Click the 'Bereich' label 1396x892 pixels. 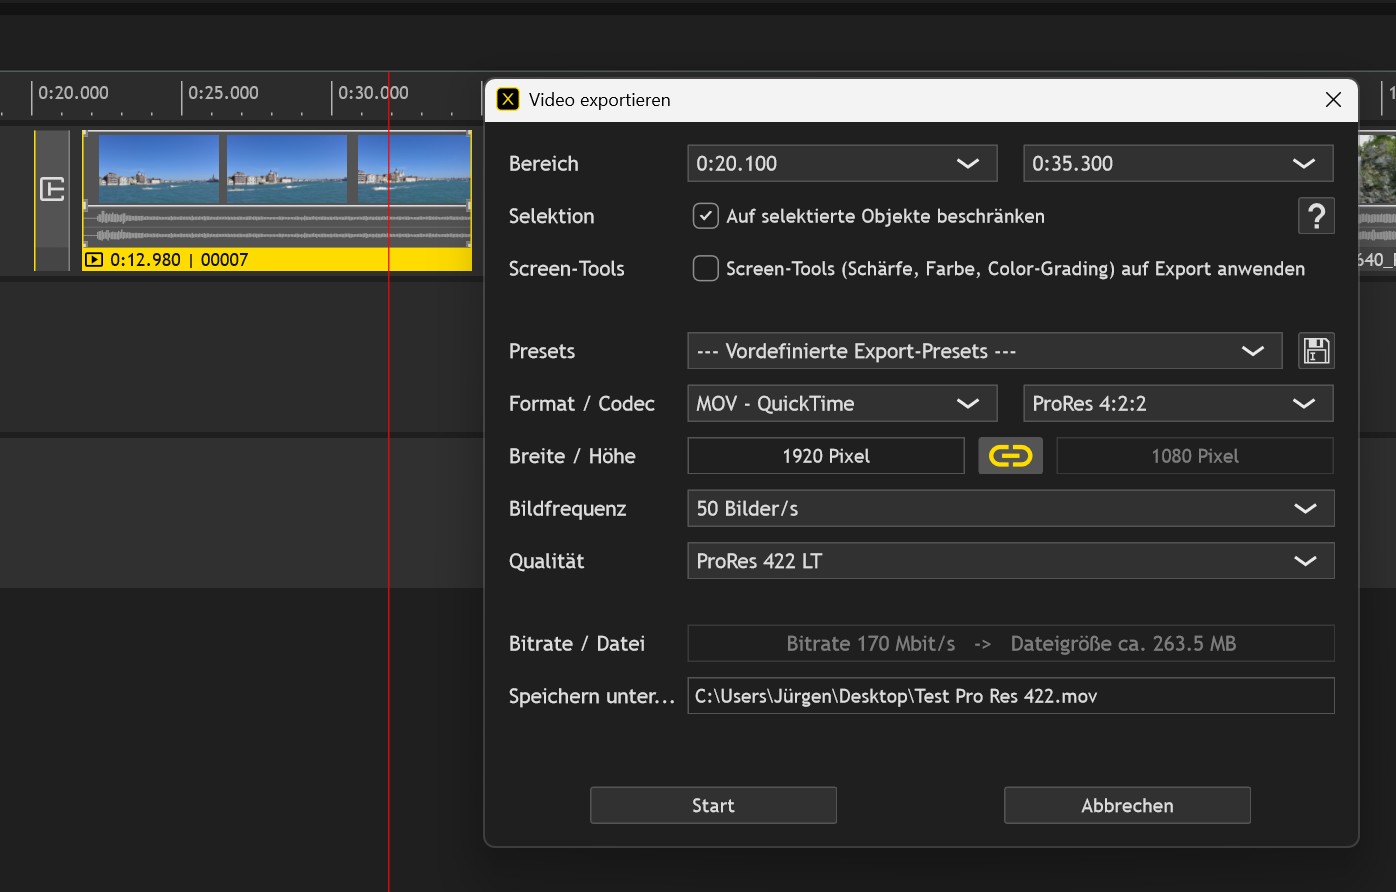pyautogui.click(x=543, y=164)
